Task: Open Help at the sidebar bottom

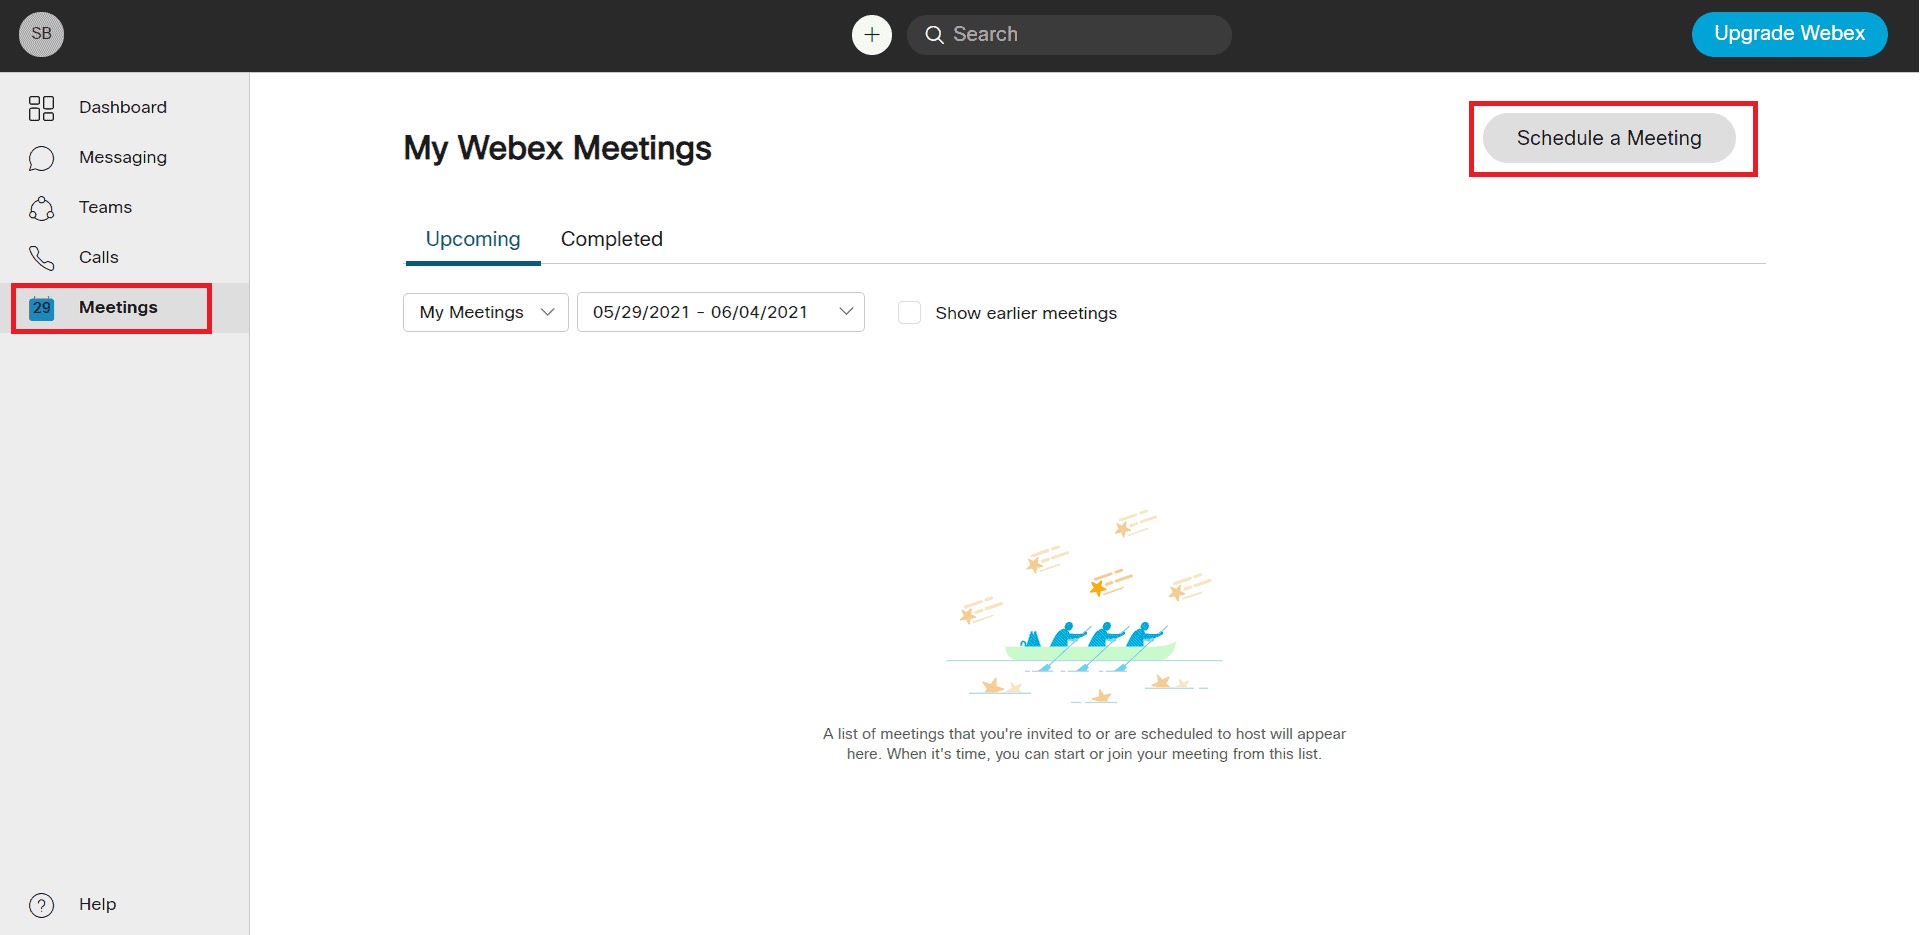Action: (97, 904)
